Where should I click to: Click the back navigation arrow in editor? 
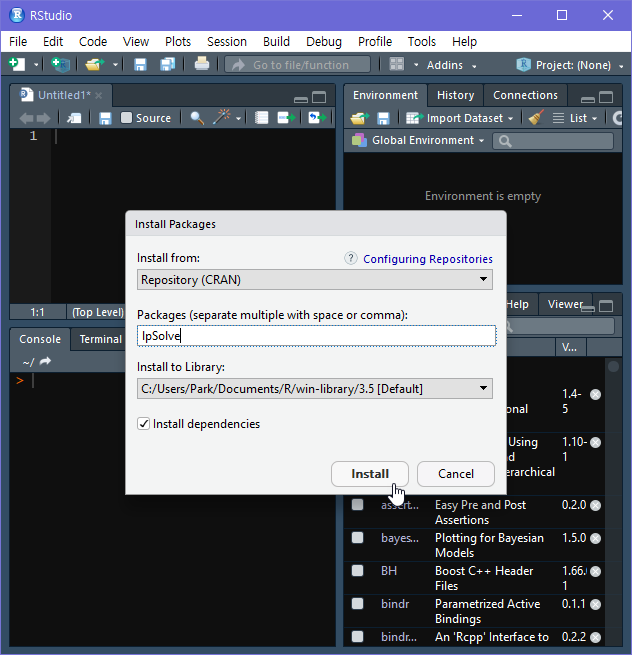pyautogui.click(x=26, y=118)
